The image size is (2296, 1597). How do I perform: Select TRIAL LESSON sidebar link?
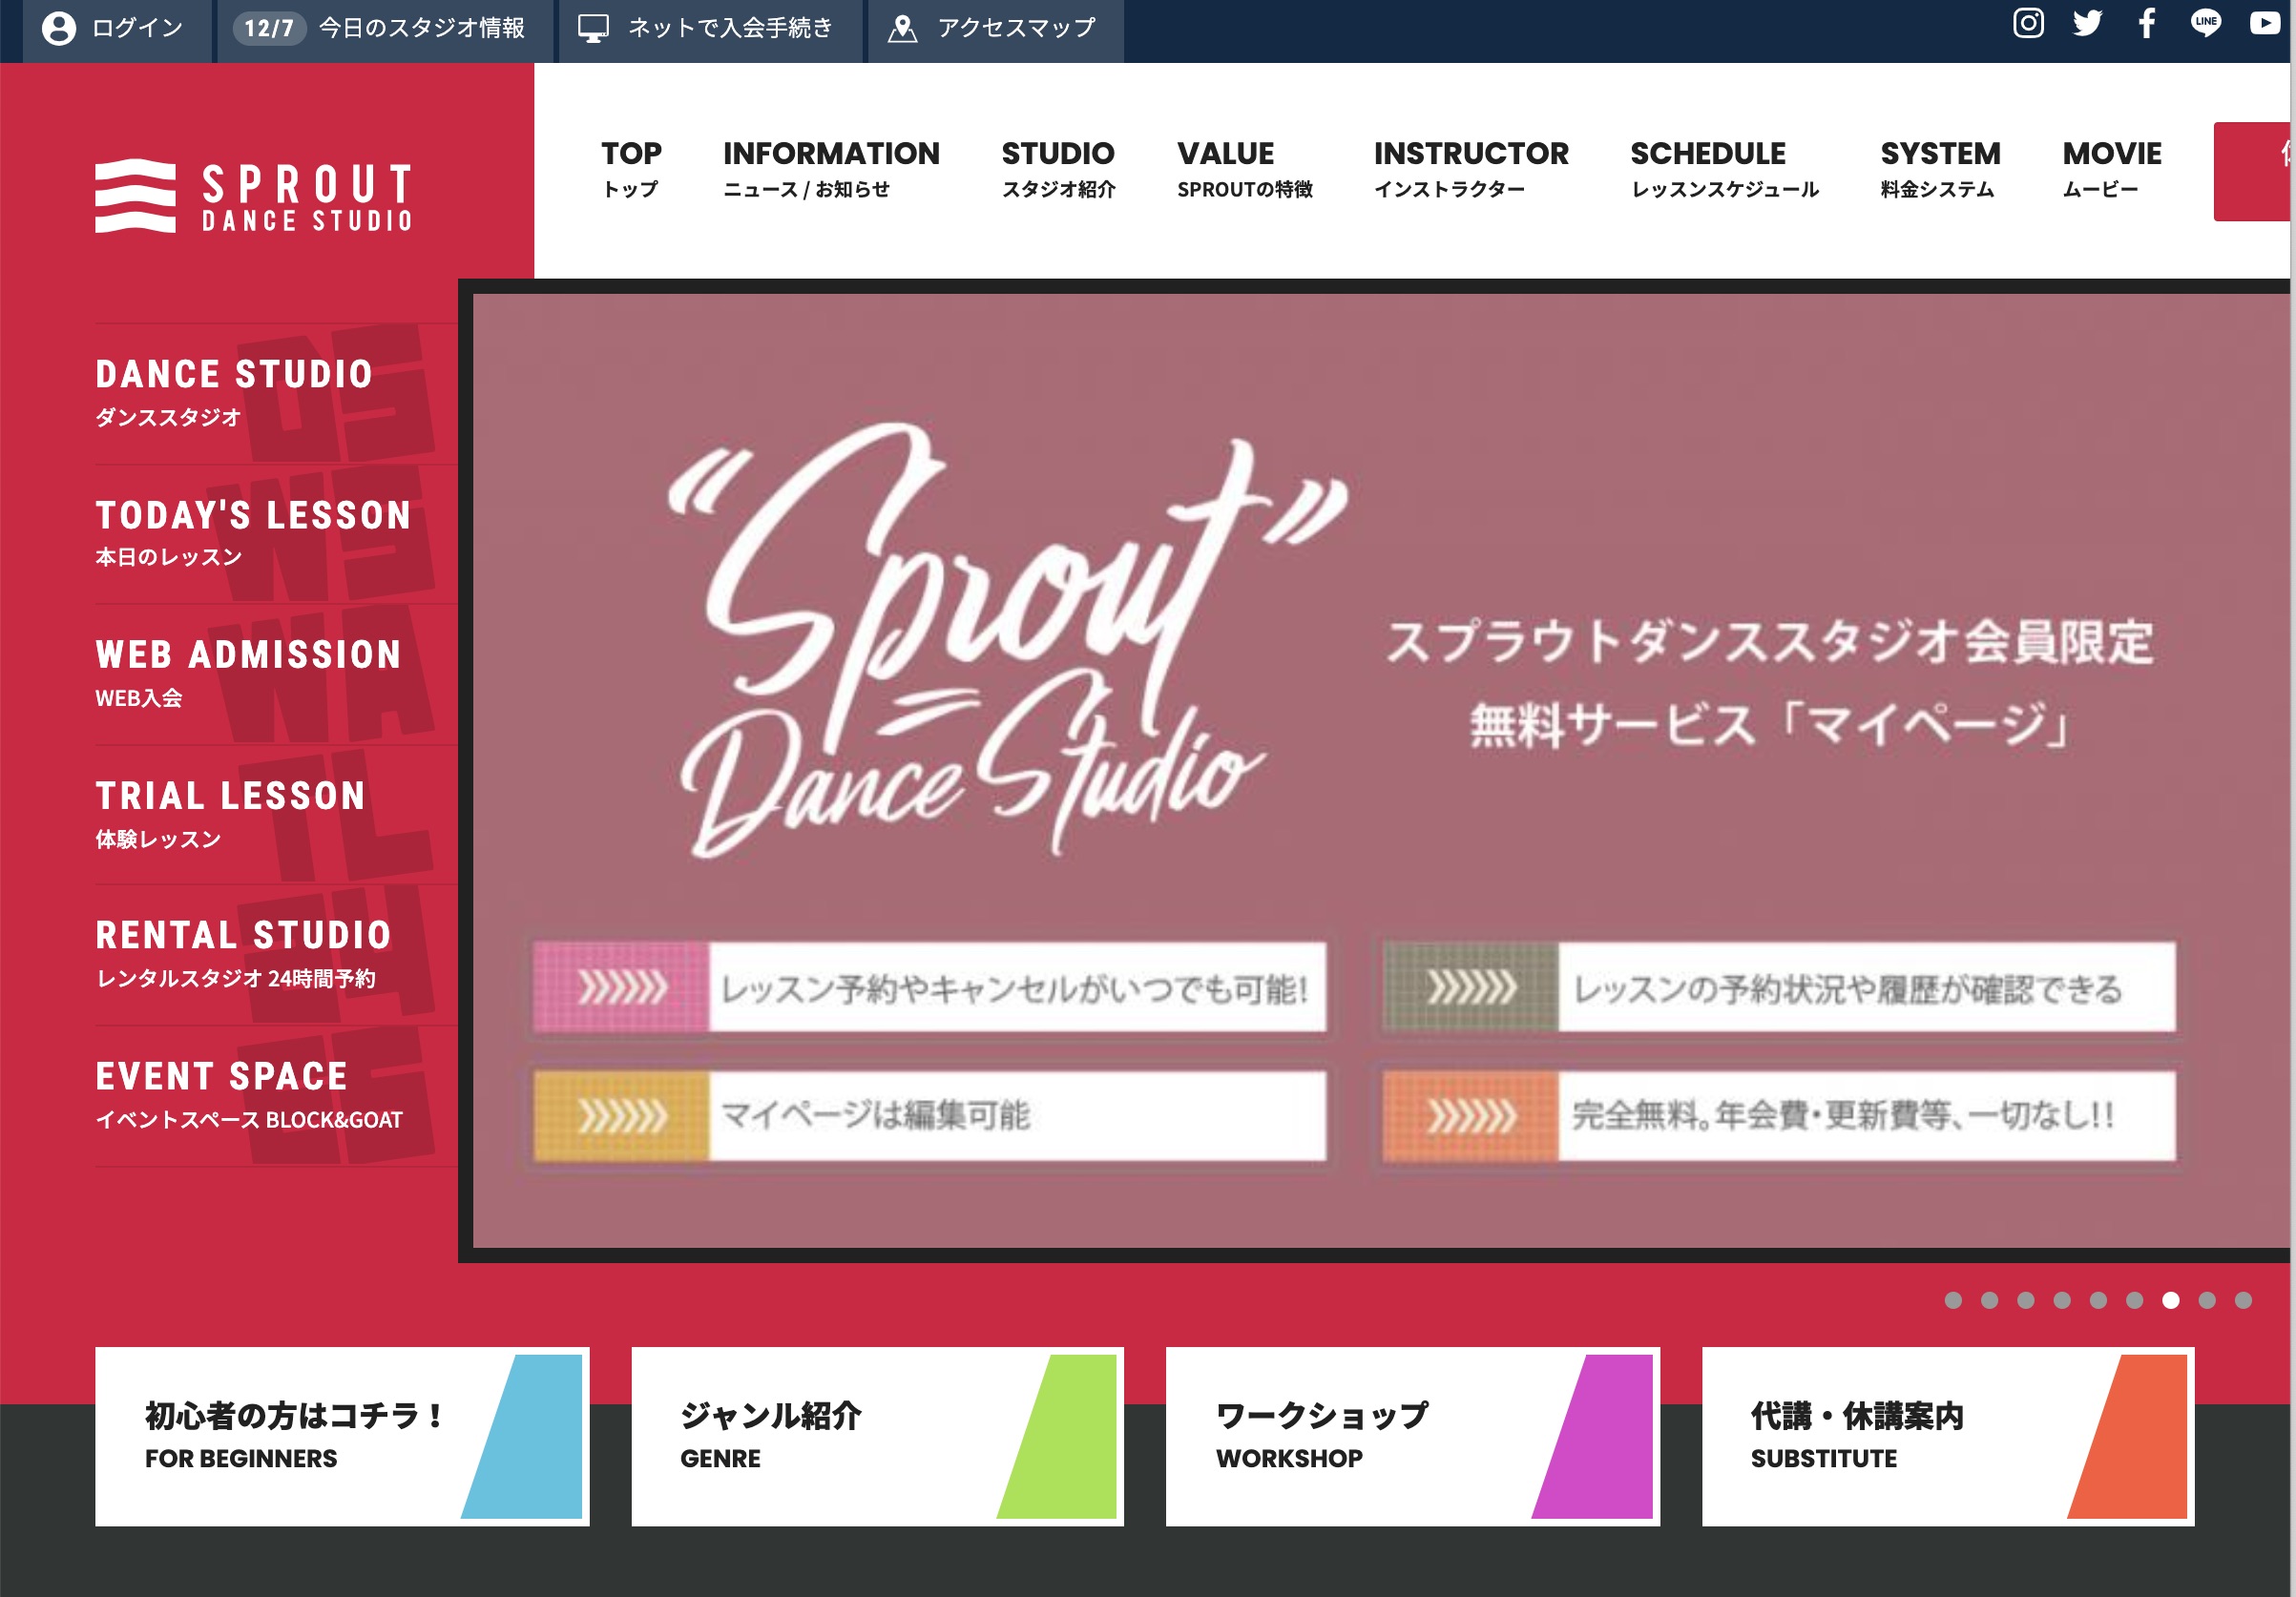point(276,815)
